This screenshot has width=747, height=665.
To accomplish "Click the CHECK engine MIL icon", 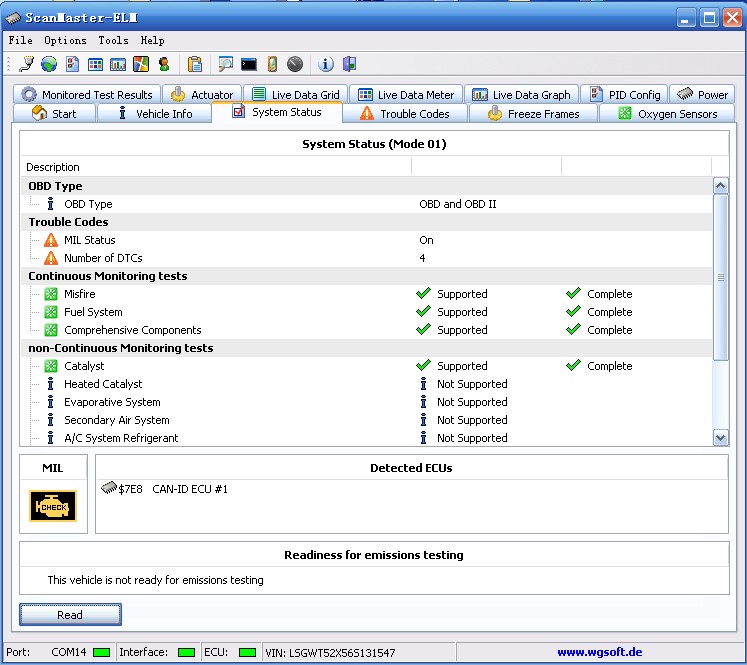I will coord(53,506).
